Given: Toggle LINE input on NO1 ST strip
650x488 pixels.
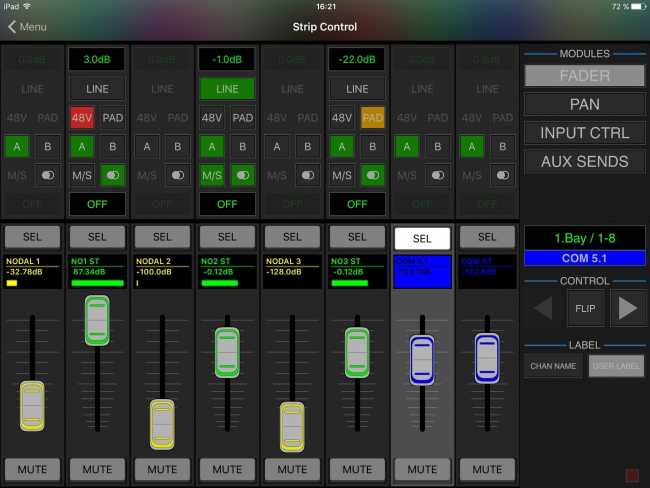Looking at the screenshot, I should click(x=97, y=89).
